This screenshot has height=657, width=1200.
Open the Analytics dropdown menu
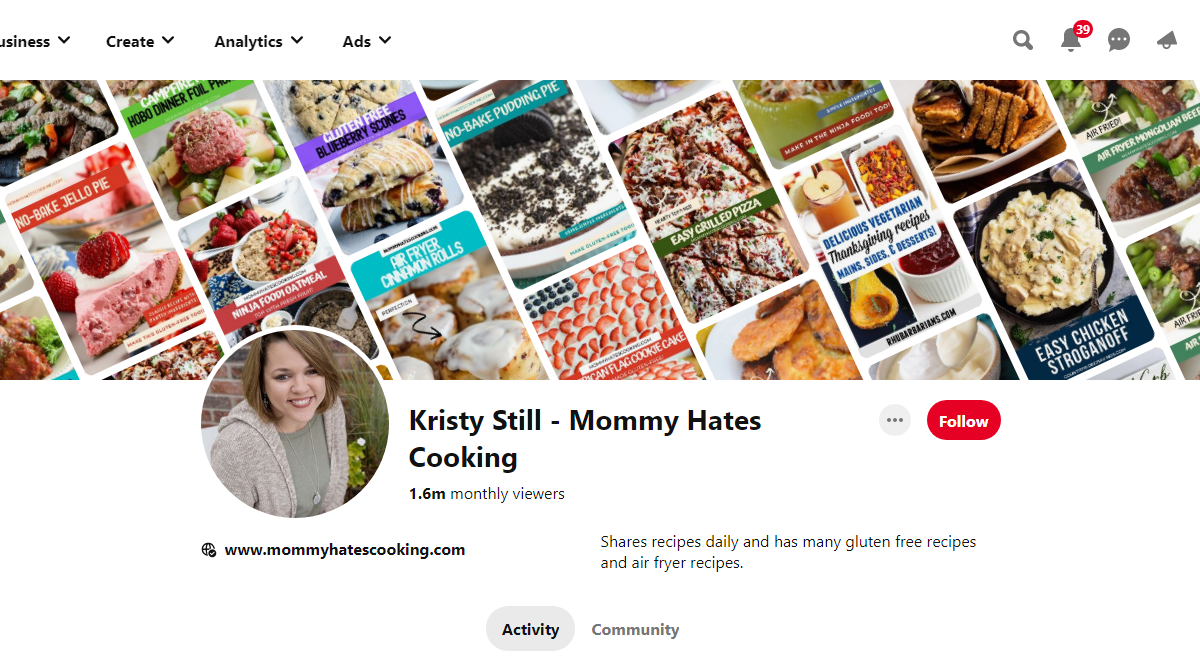(x=259, y=41)
